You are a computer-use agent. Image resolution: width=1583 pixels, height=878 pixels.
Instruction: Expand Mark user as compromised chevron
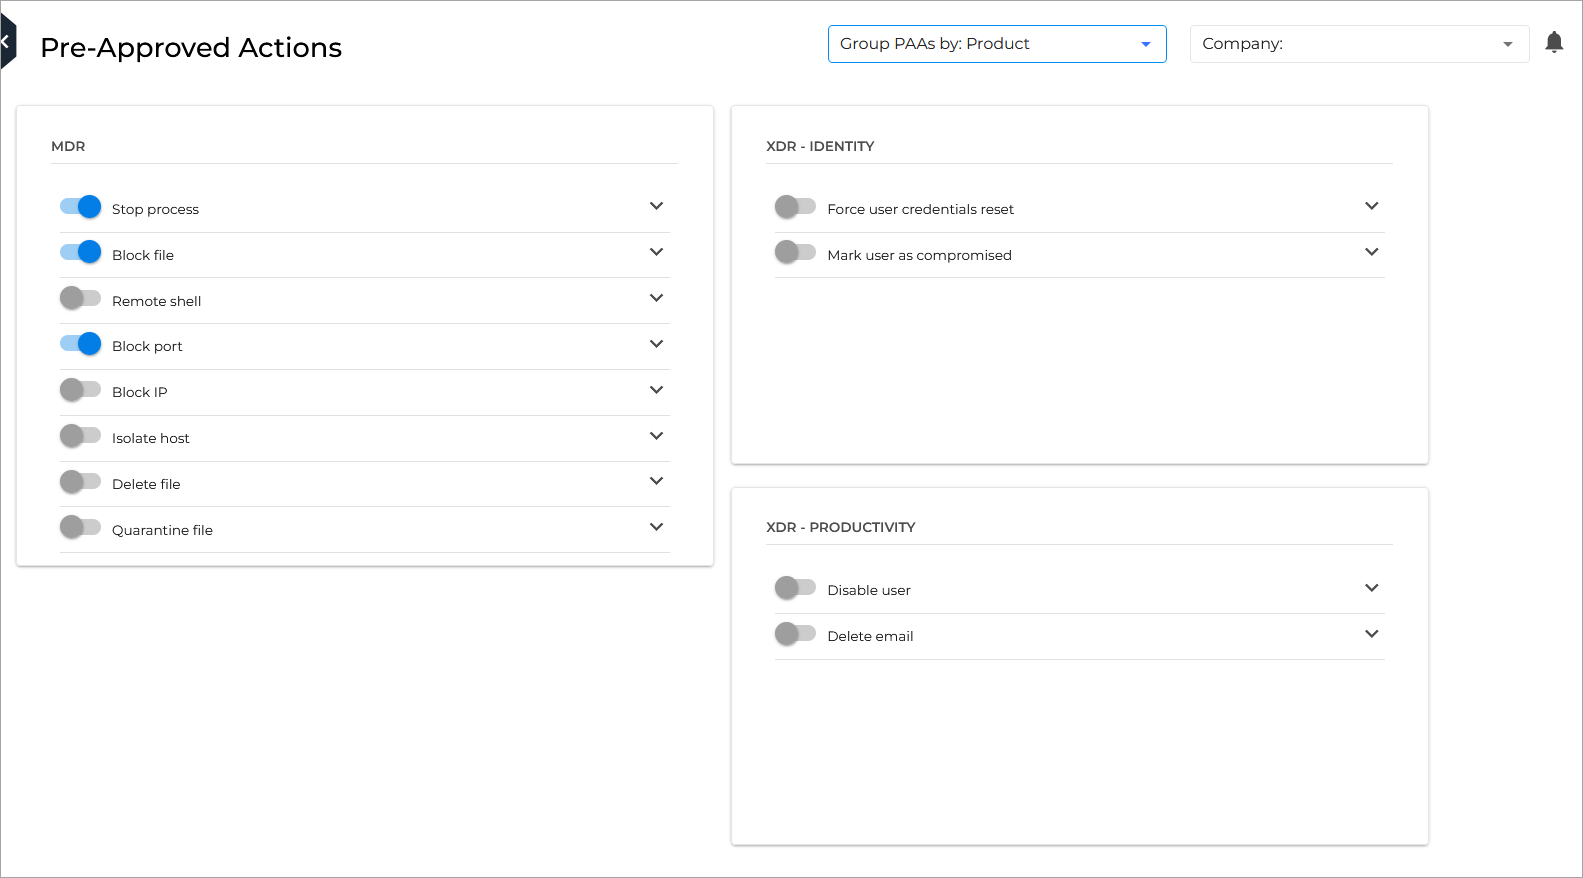click(1371, 252)
